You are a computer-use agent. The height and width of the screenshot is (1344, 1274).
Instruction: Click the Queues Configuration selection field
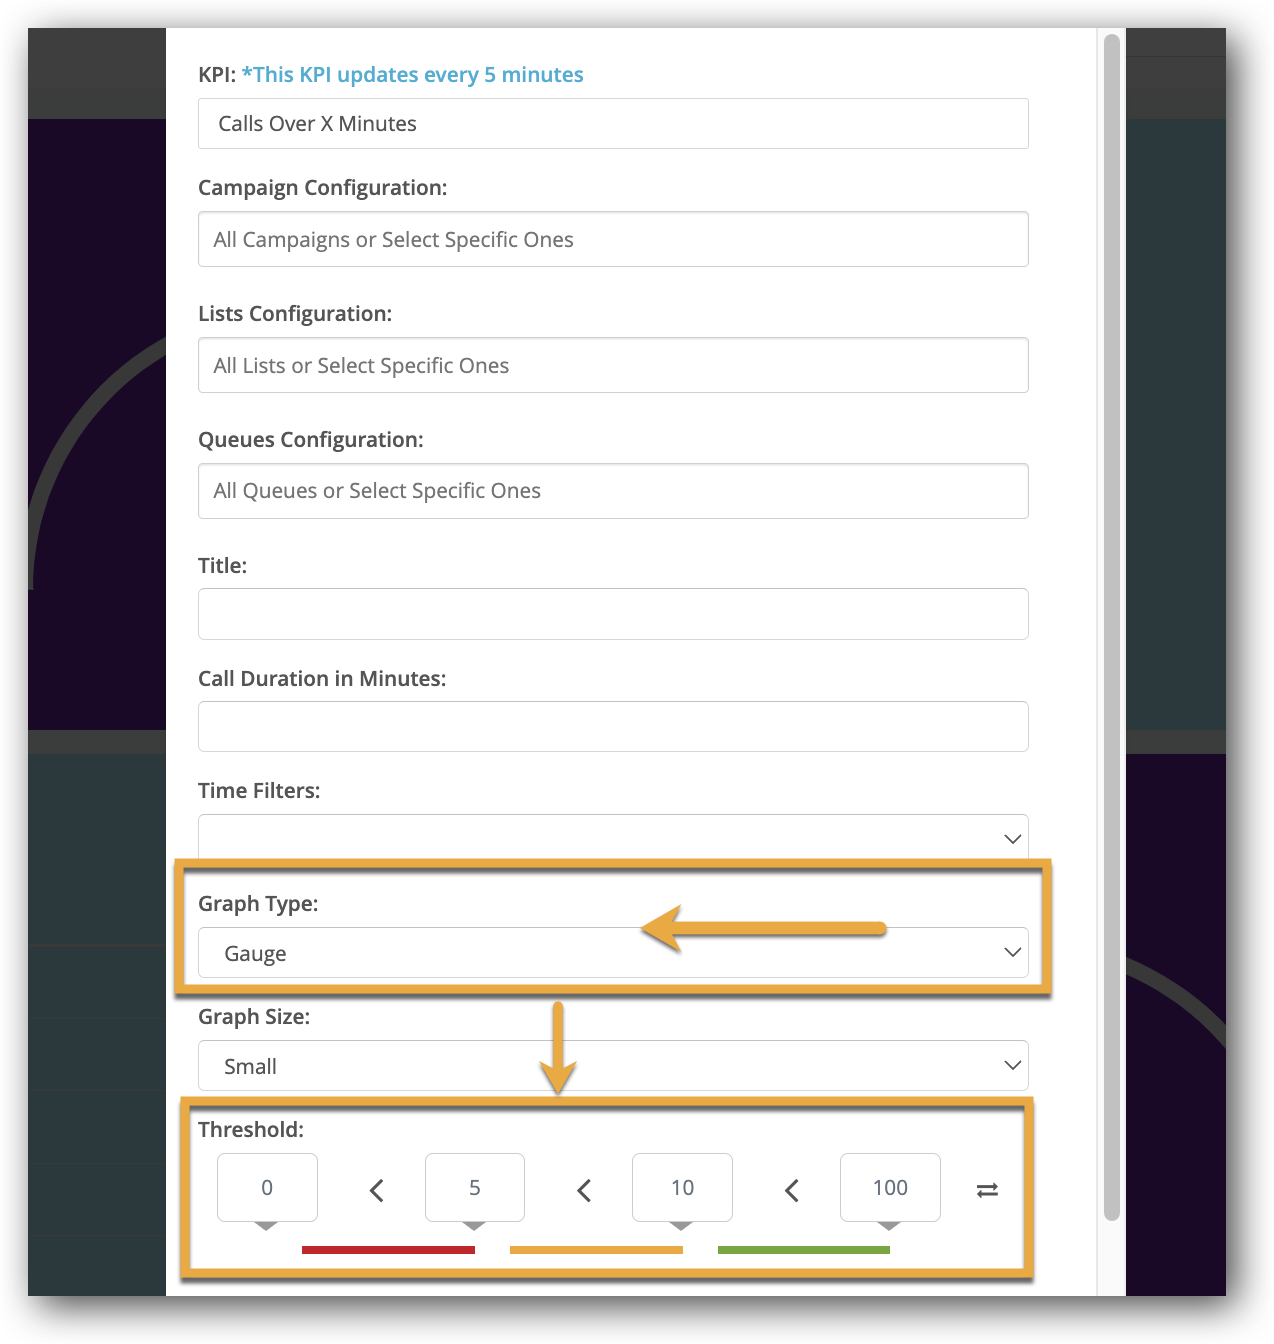612,491
